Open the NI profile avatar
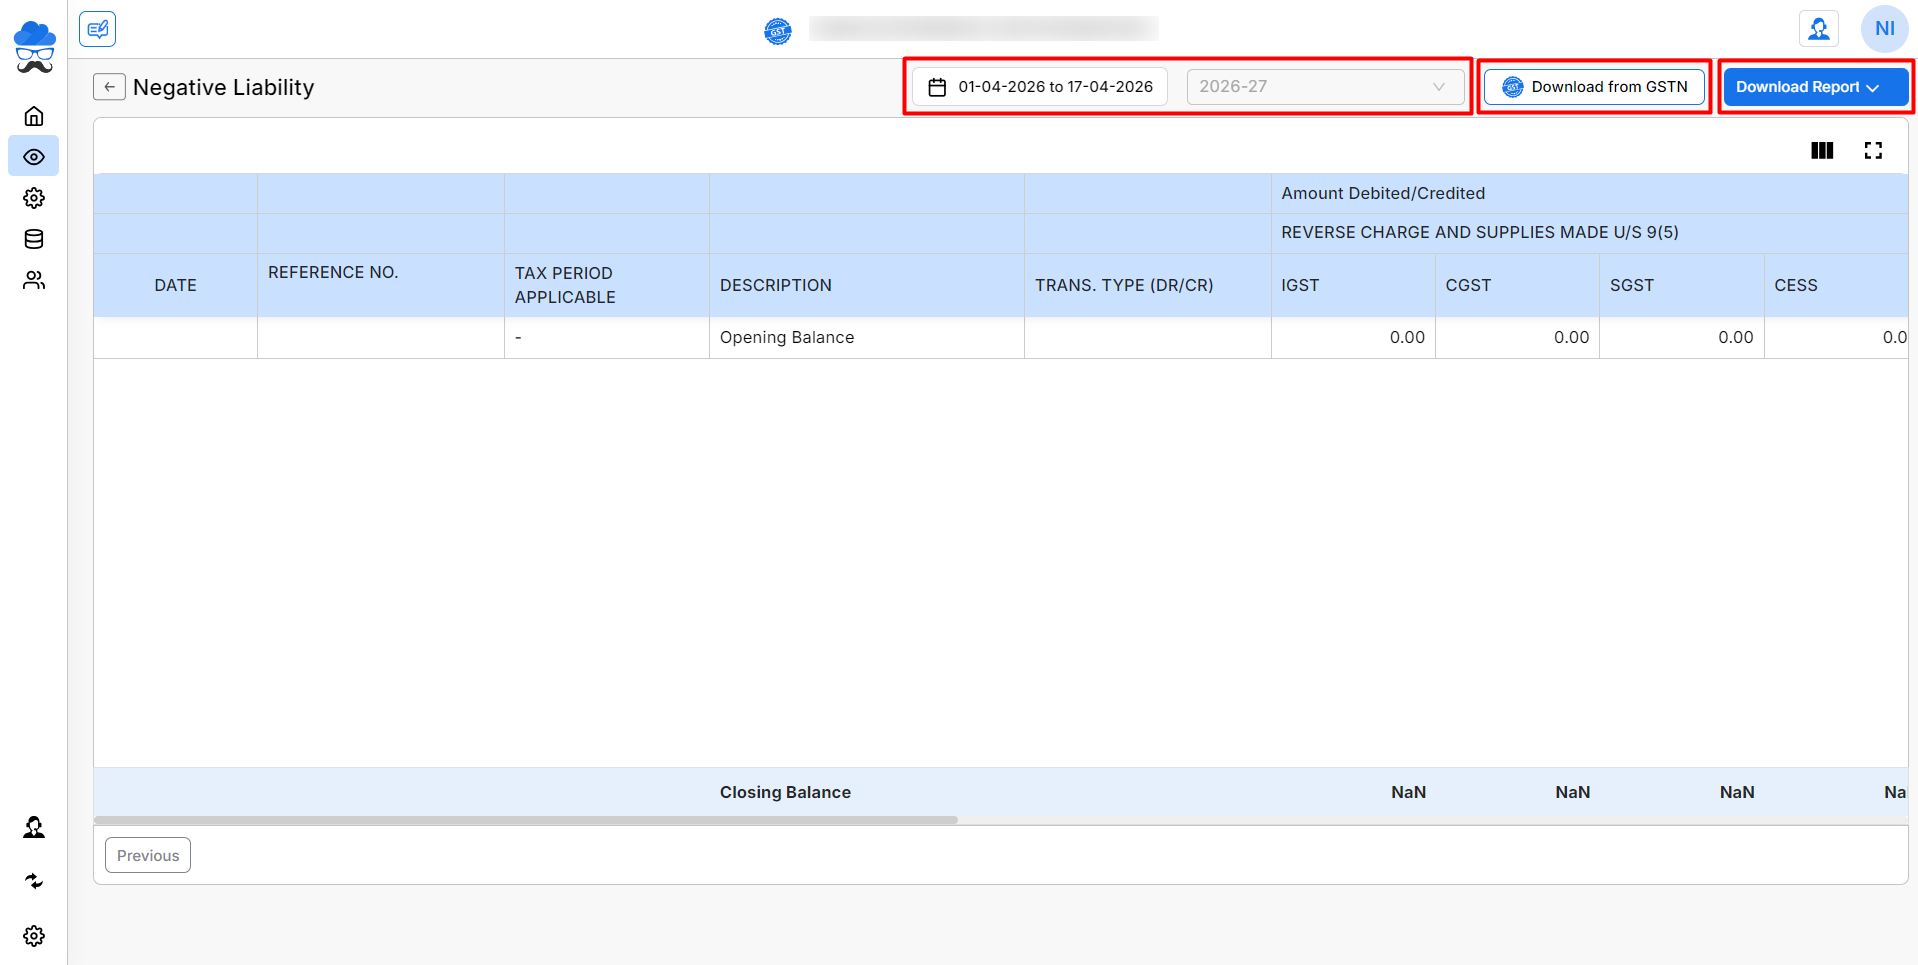This screenshot has height=965, width=1918. (x=1884, y=29)
